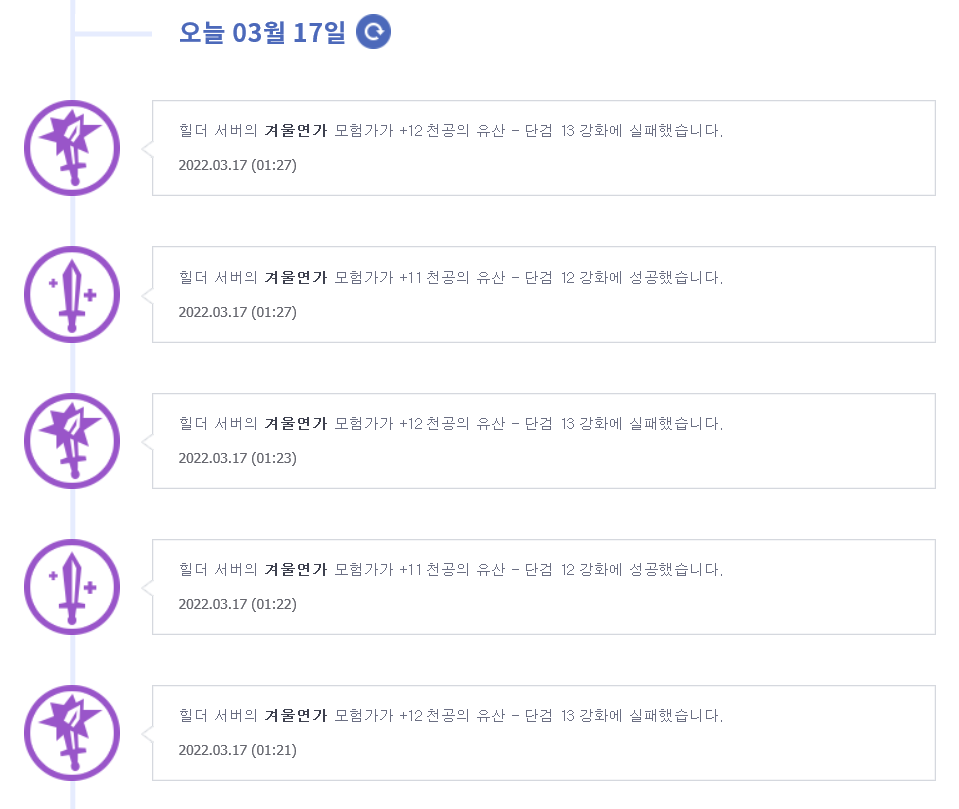Click the broken sword icon for 01:21 entry

pyautogui.click(x=72, y=733)
